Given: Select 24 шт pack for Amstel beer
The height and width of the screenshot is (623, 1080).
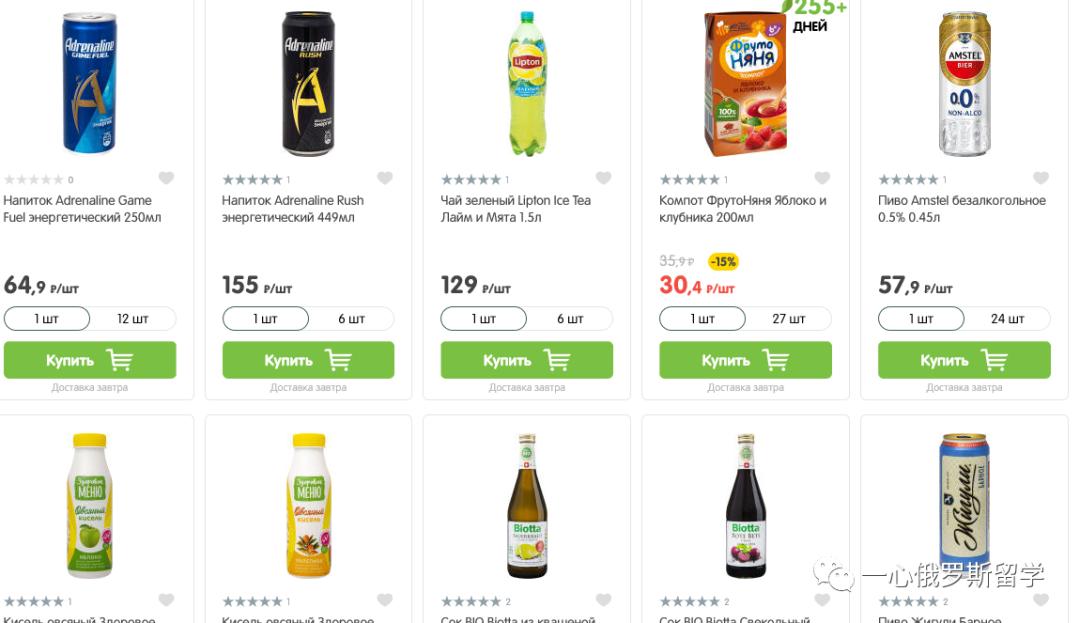Looking at the screenshot, I should click(x=1007, y=319).
